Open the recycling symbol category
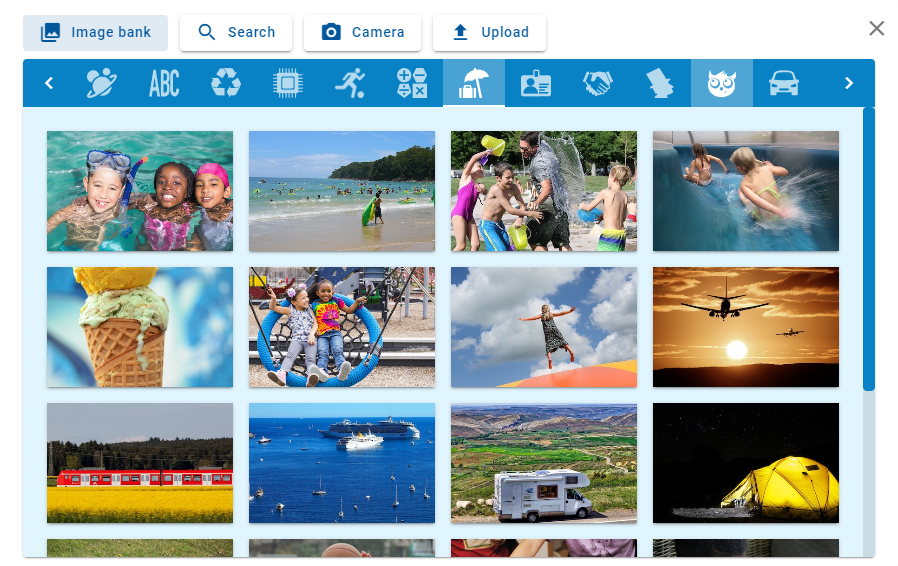 (x=226, y=83)
